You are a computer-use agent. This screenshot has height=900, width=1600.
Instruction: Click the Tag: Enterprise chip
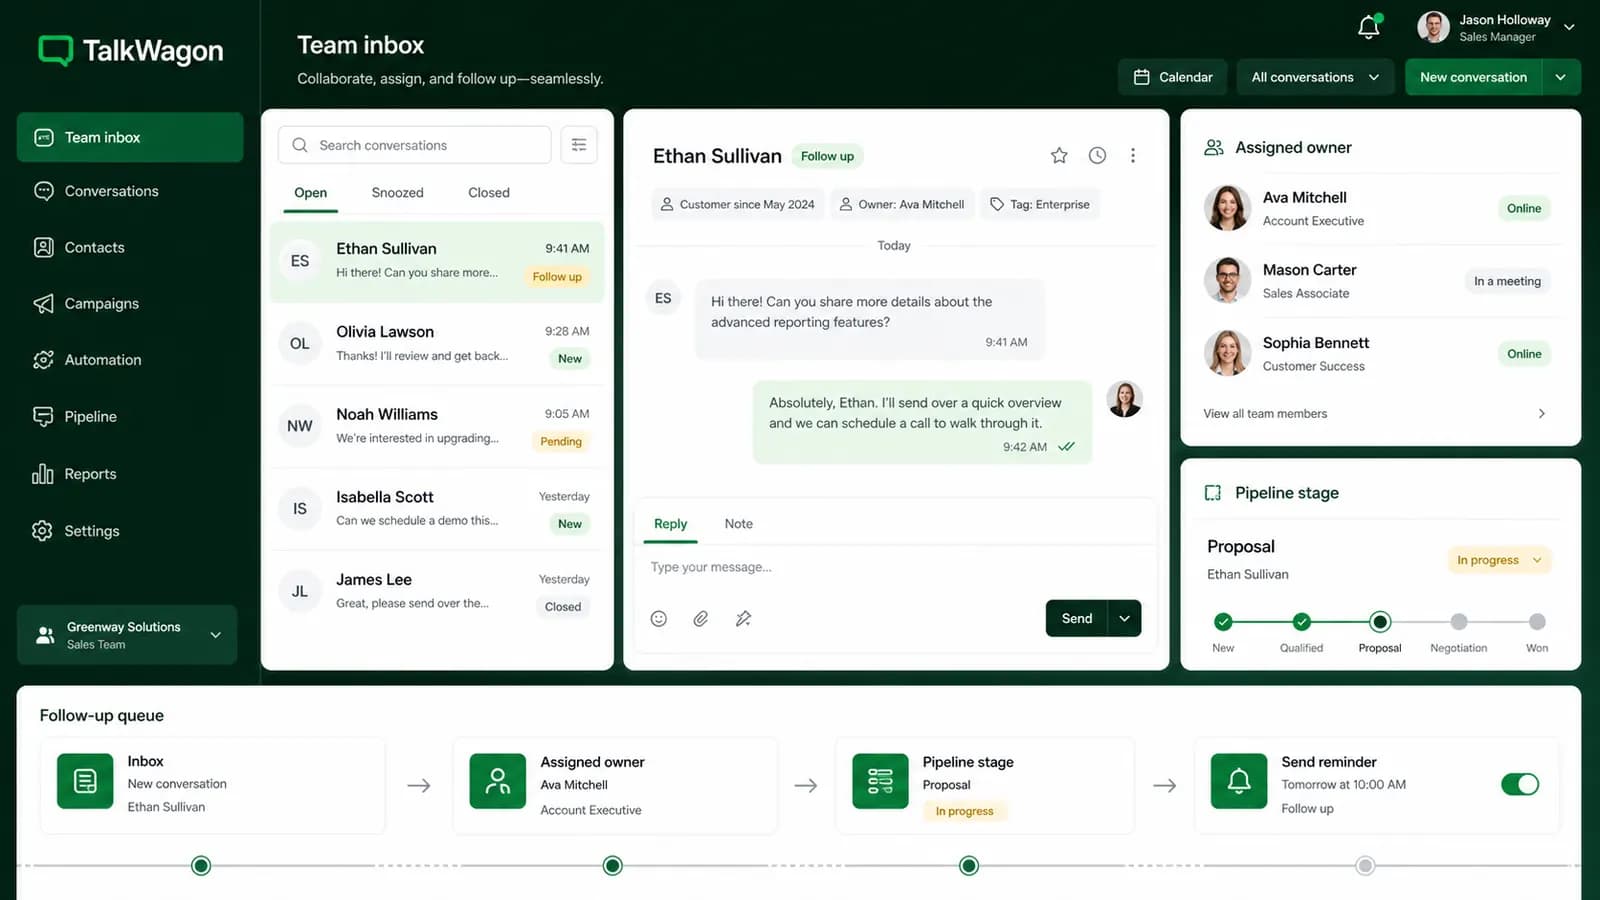1039,204
